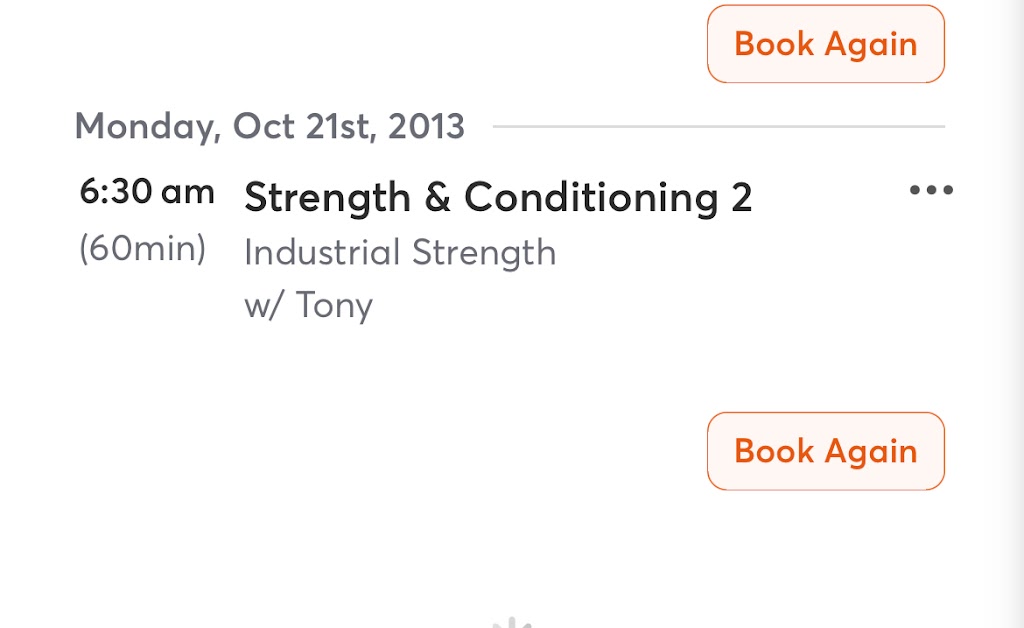Select the Monday, Oct 21st, 2013 date header

pyautogui.click(x=270, y=127)
